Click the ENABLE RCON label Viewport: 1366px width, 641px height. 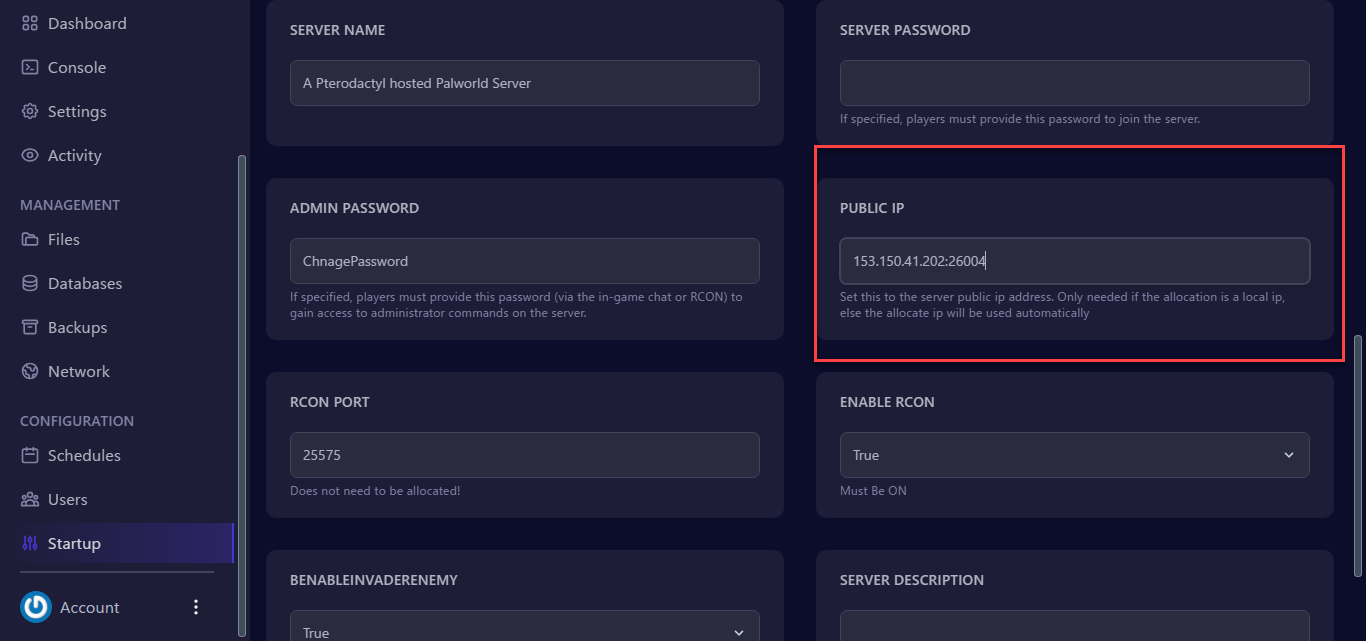point(887,402)
